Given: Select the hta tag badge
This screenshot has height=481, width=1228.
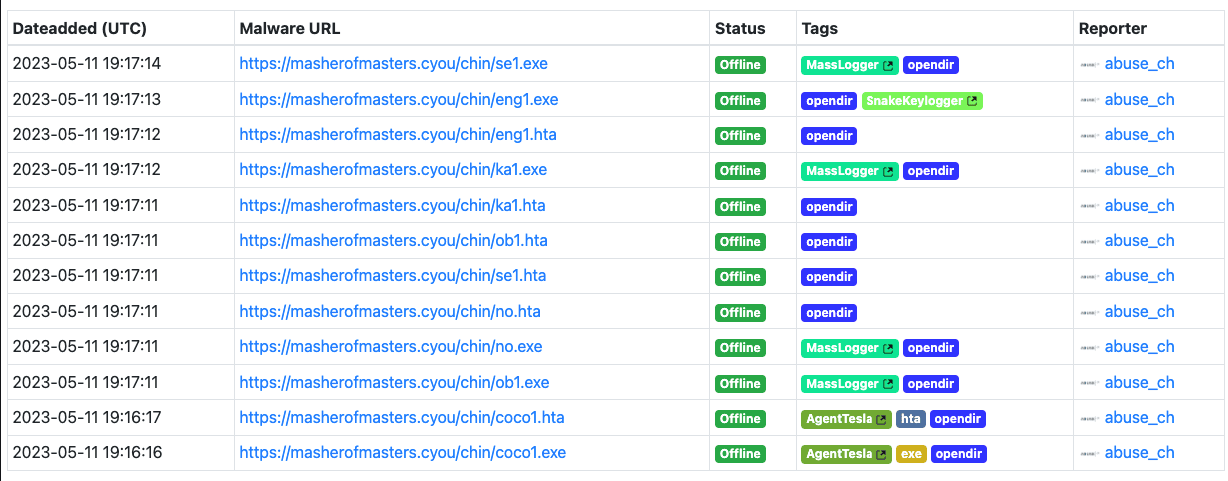Looking at the screenshot, I should (910, 419).
